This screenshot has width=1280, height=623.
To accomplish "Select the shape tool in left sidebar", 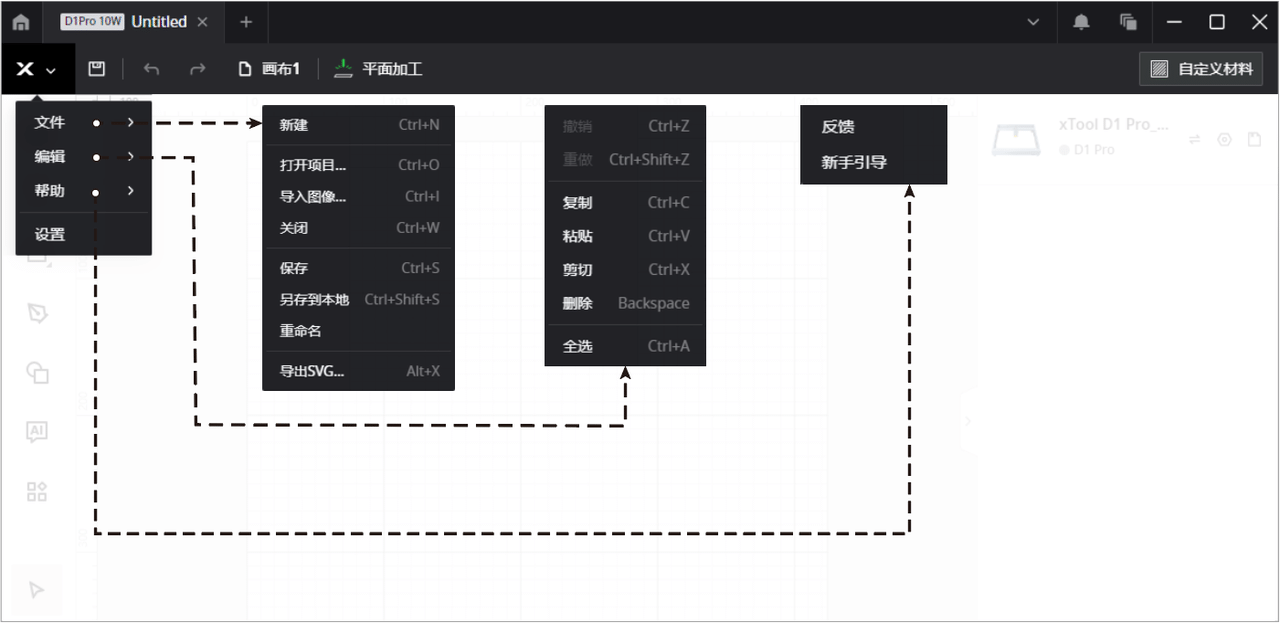I will point(37,373).
